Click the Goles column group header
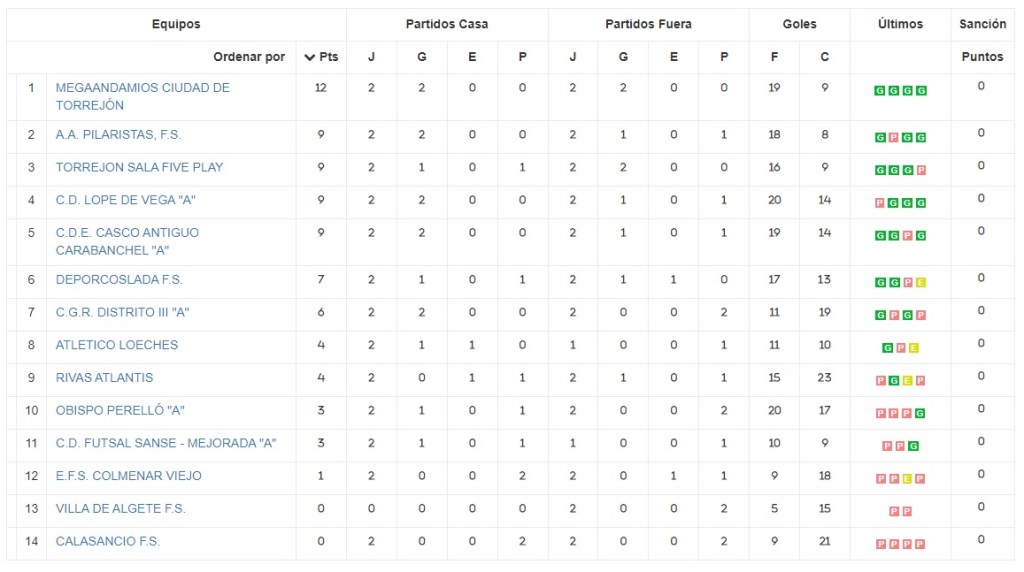The height and width of the screenshot is (572, 1024). tap(799, 24)
